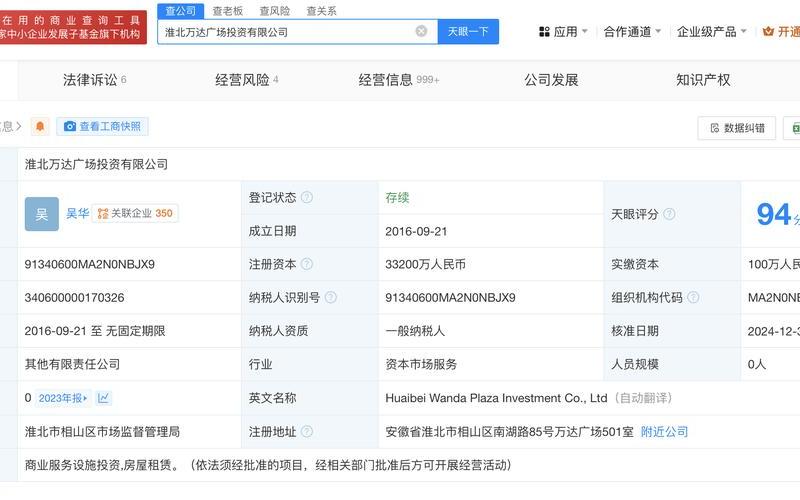Image resolution: width=800 pixels, height=500 pixels.
Task: Click the 存续 status value
Action: click(397, 197)
